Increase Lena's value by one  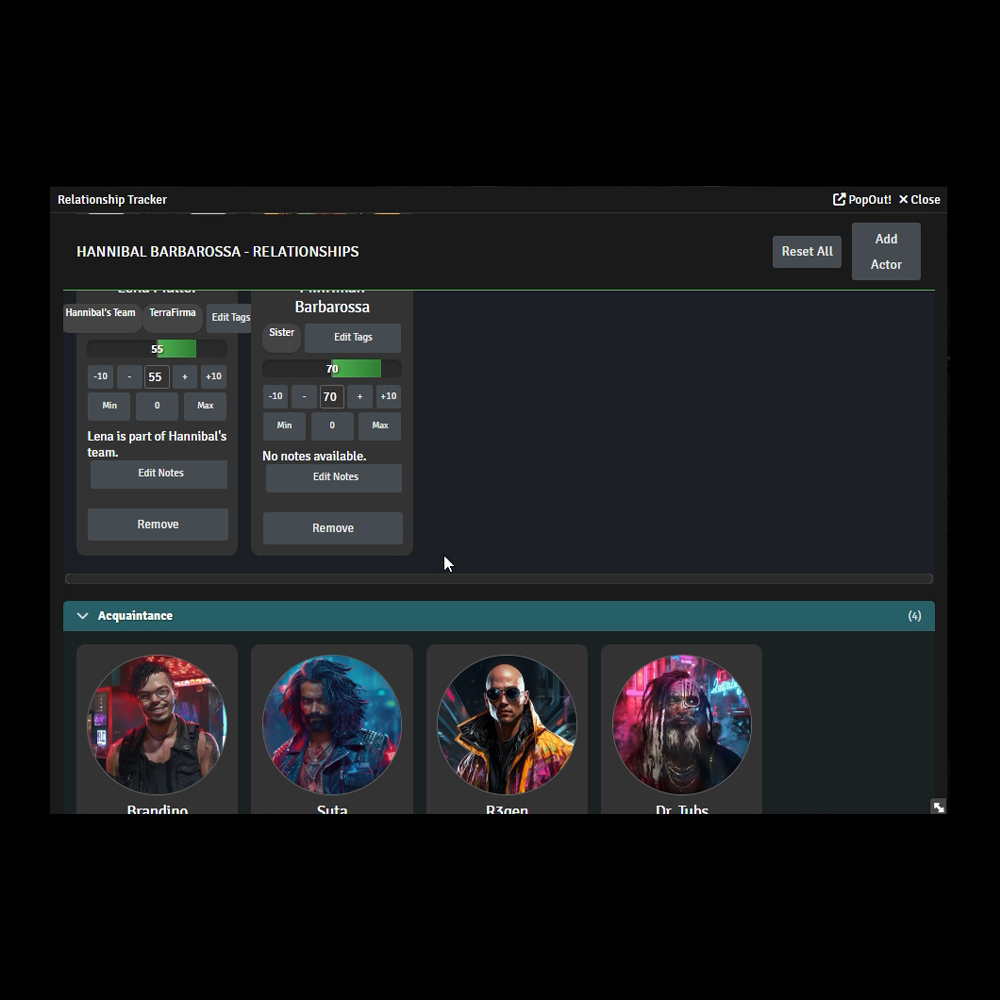coord(185,376)
